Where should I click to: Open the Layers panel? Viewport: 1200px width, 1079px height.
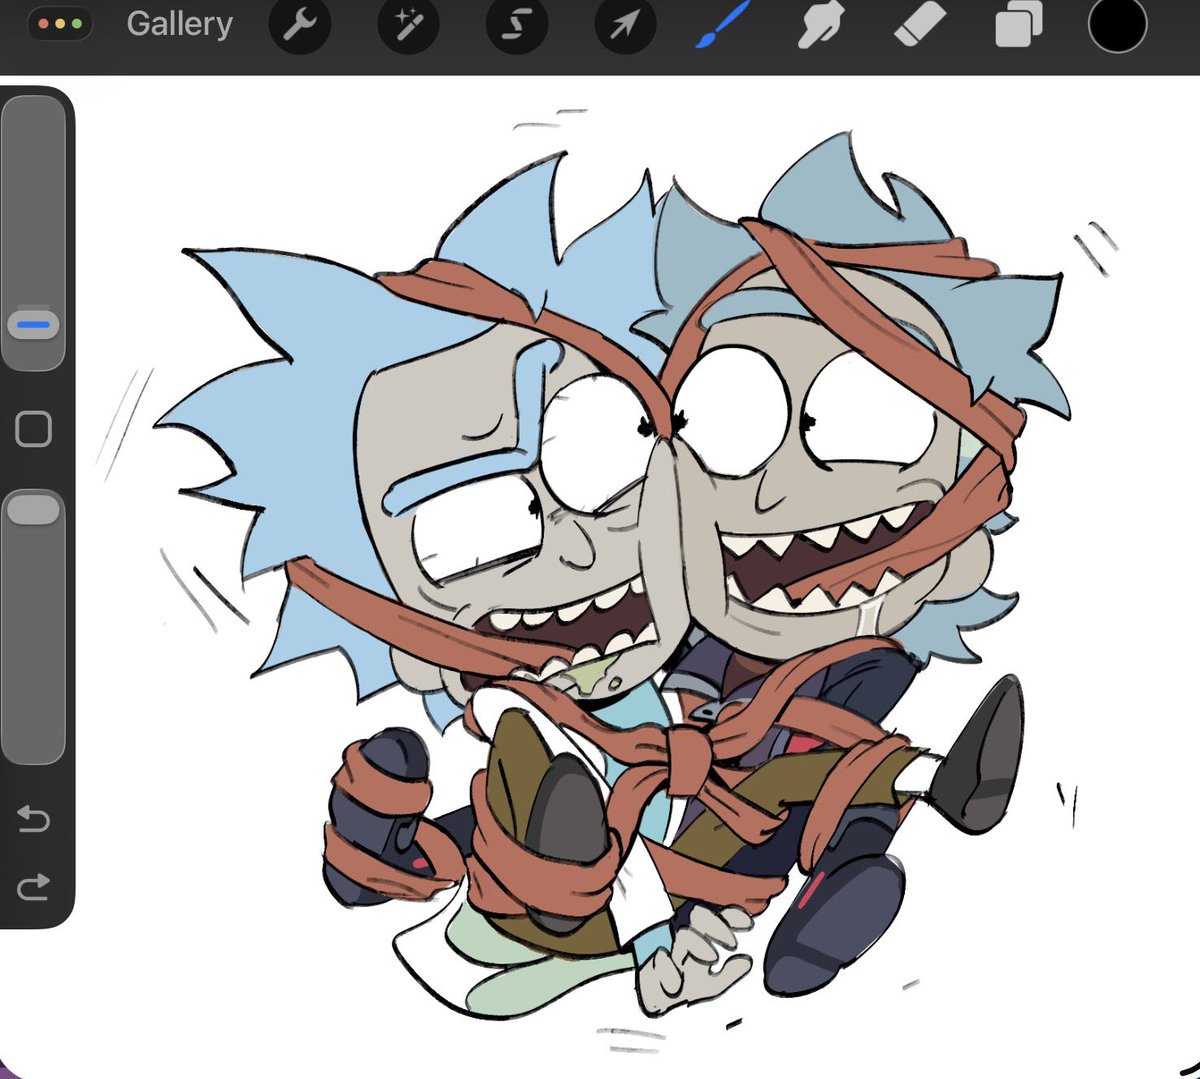click(x=1019, y=25)
